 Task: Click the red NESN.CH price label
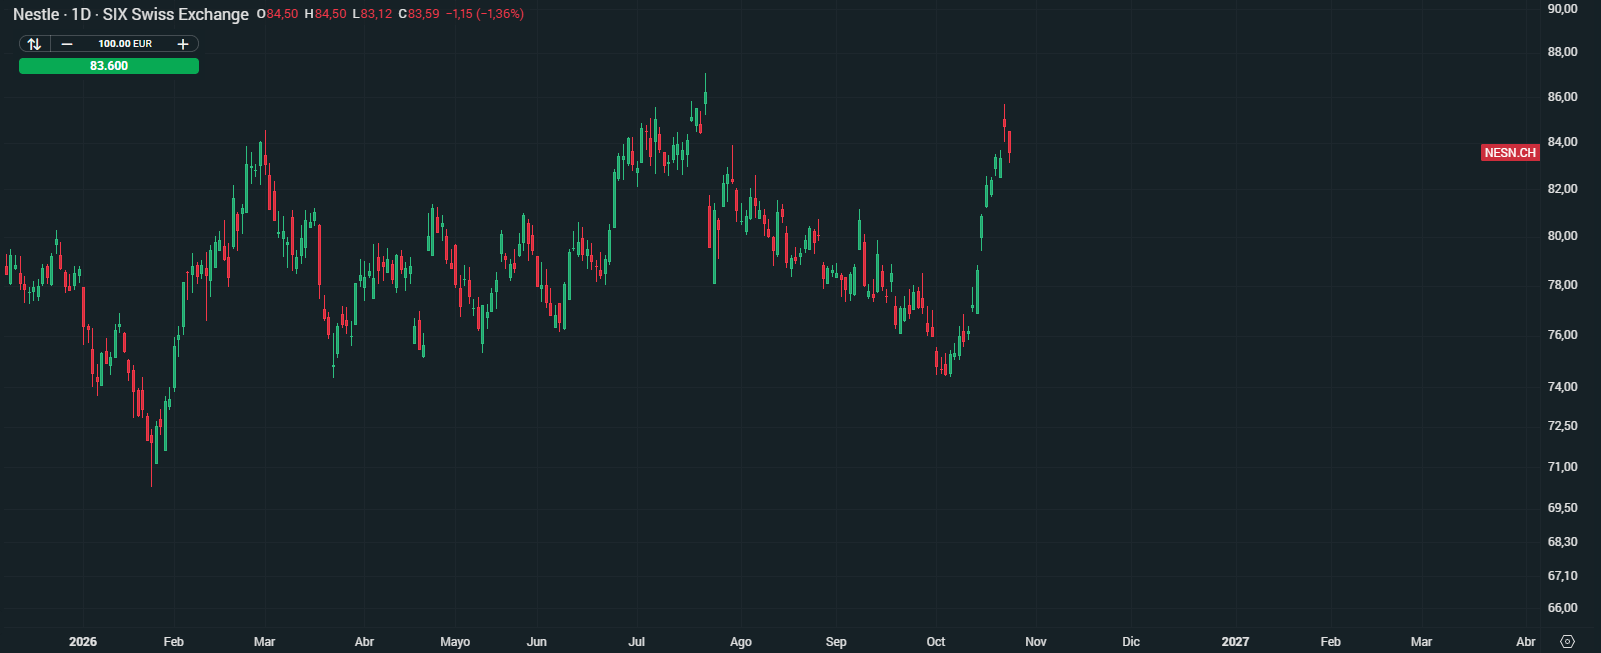pyautogui.click(x=1510, y=153)
